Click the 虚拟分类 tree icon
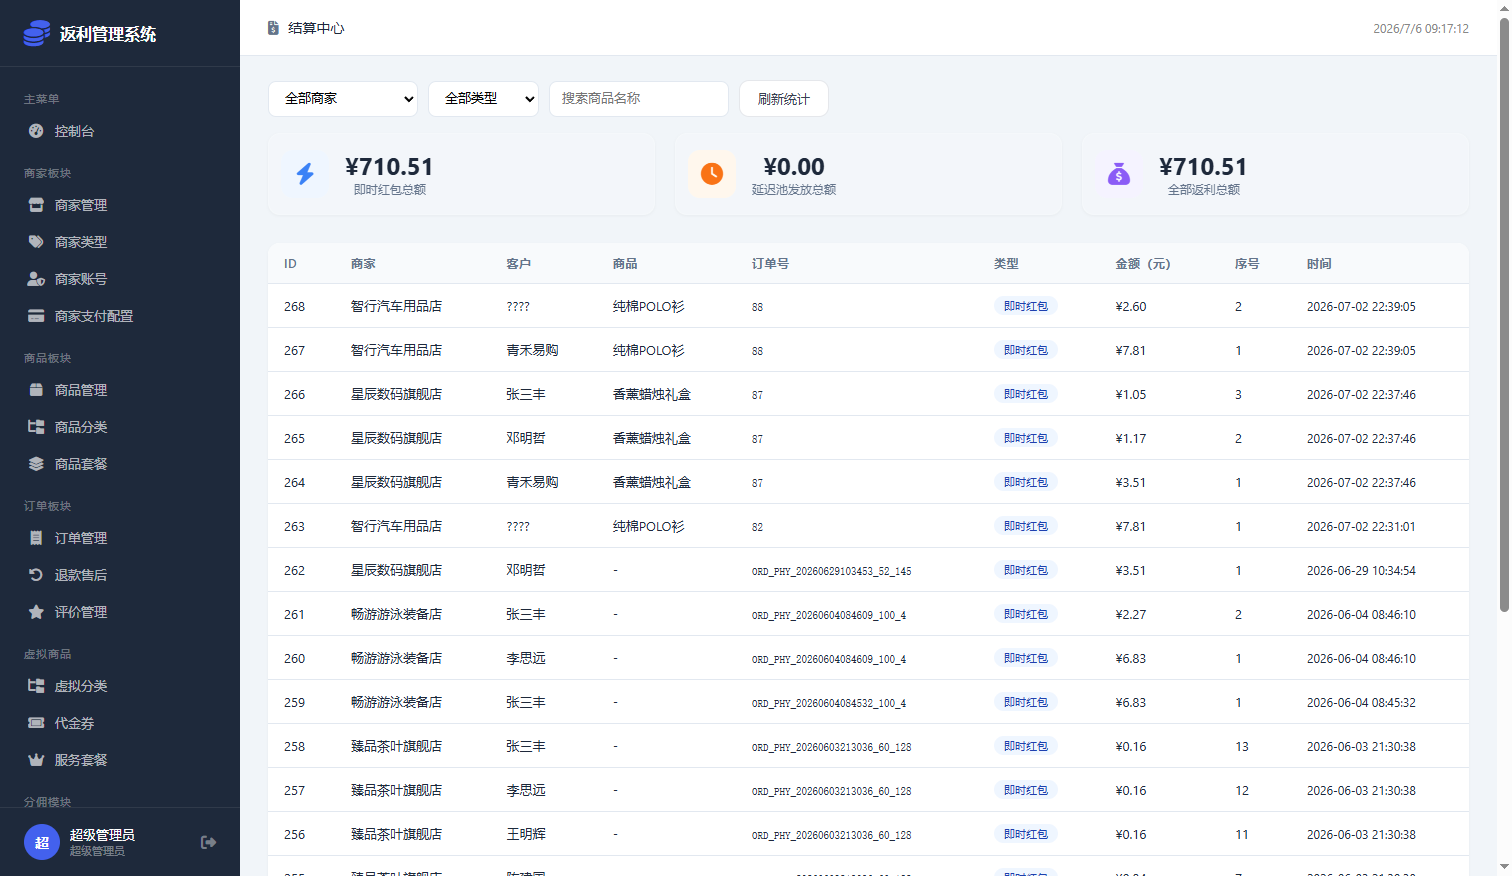The height and width of the screenshot is (876, 1512). pyautogui.click(x=36, y=686)
